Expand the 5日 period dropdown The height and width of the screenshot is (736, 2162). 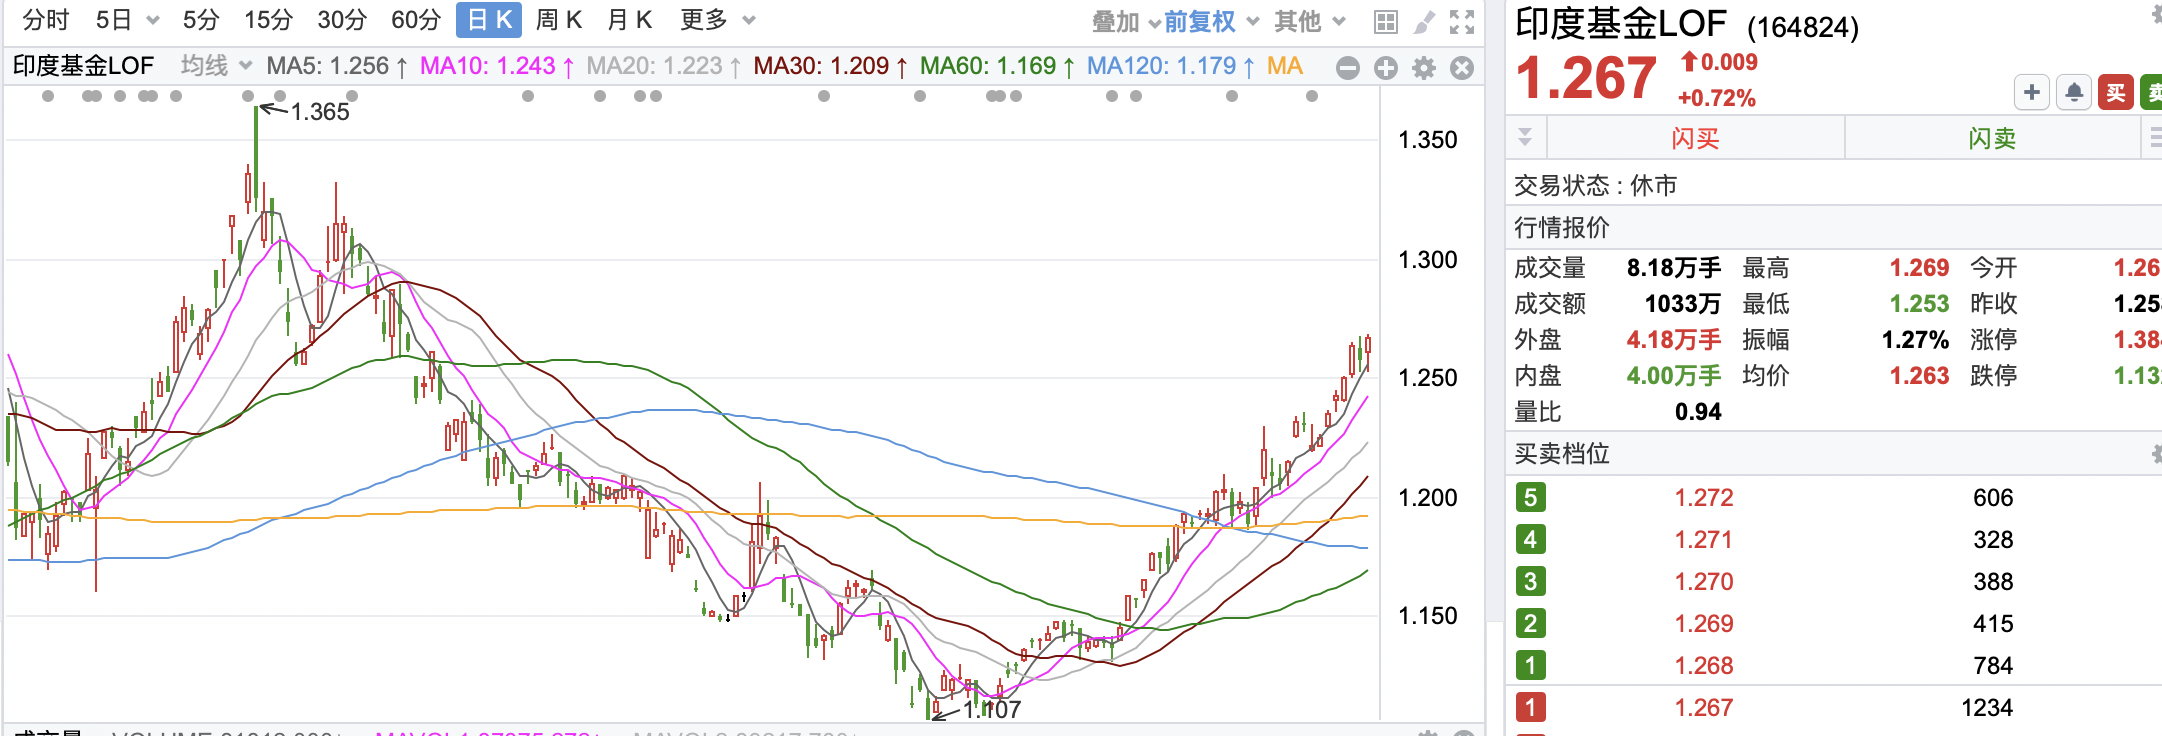(x=127, y=20)
